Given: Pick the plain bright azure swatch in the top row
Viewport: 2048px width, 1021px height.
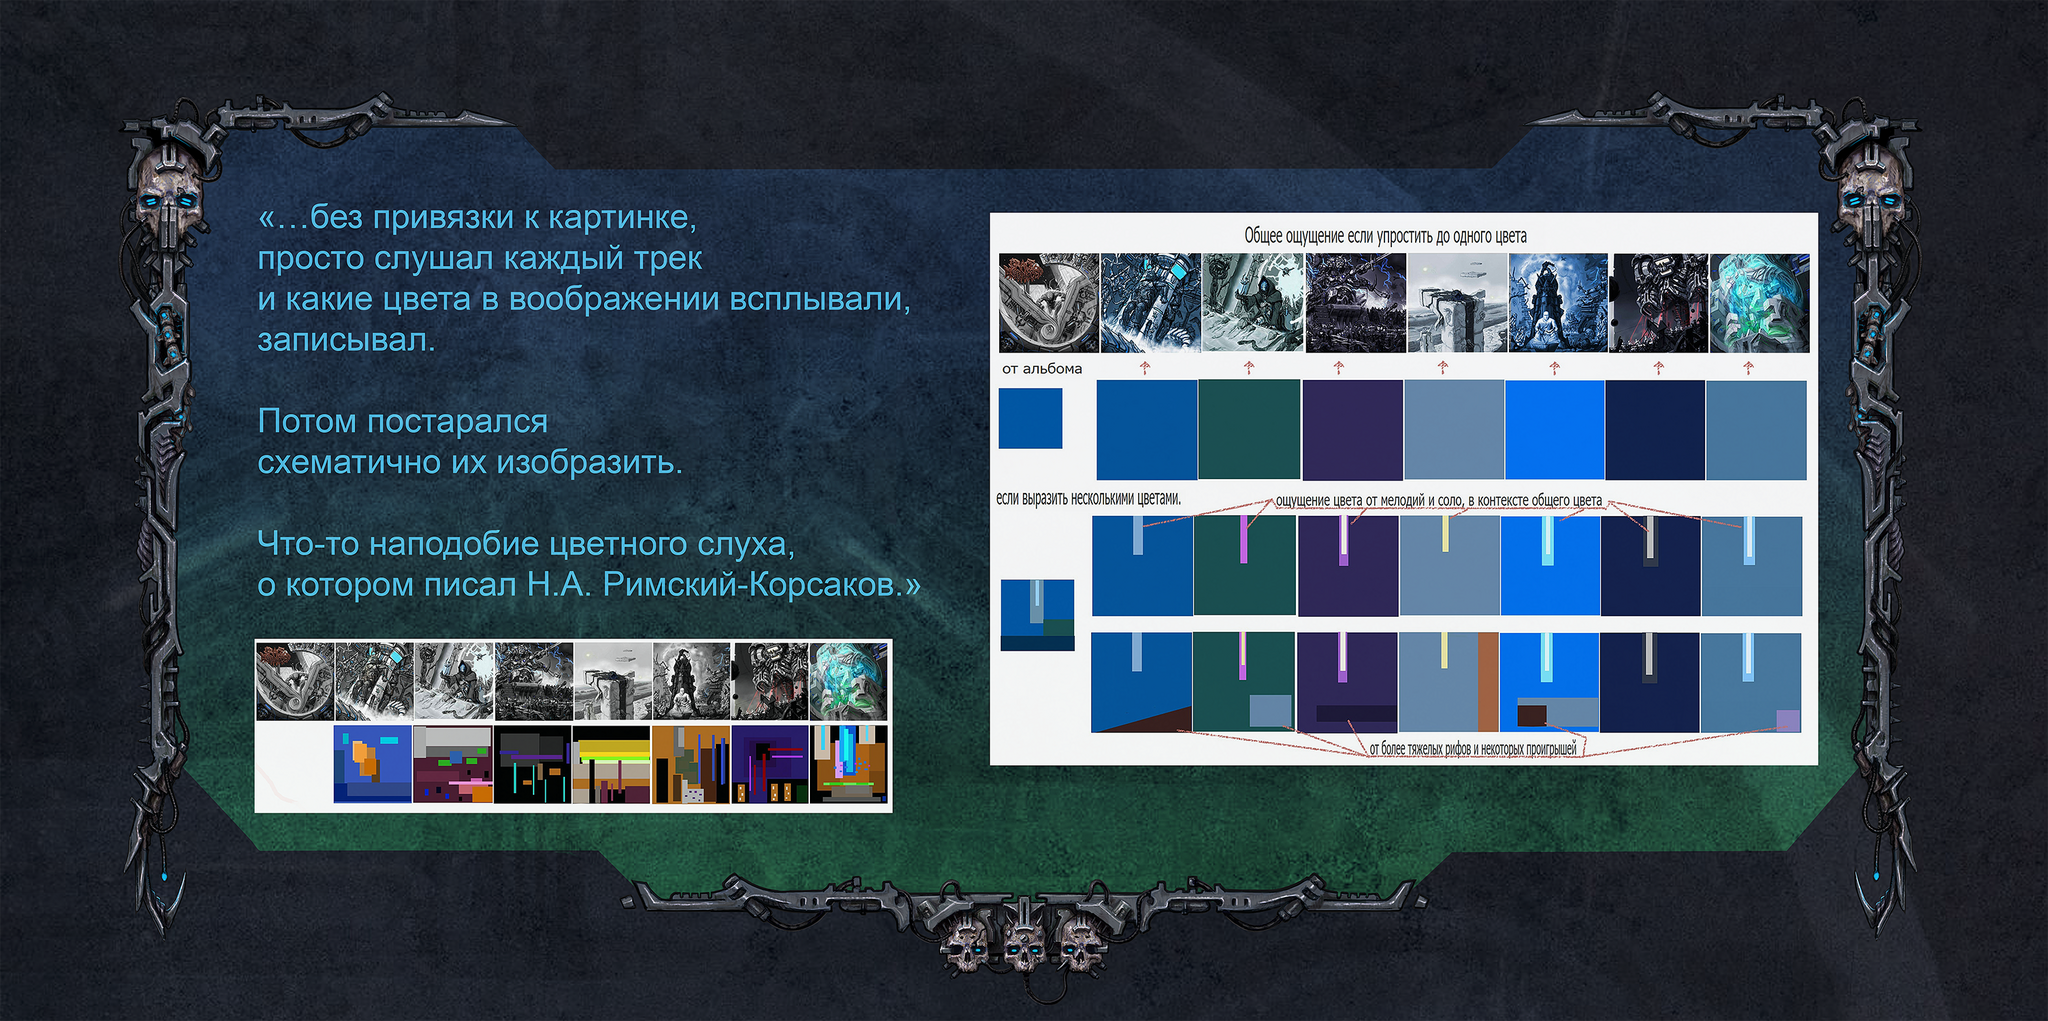Looking at the screenshot, I should (x=1555, y=430).
